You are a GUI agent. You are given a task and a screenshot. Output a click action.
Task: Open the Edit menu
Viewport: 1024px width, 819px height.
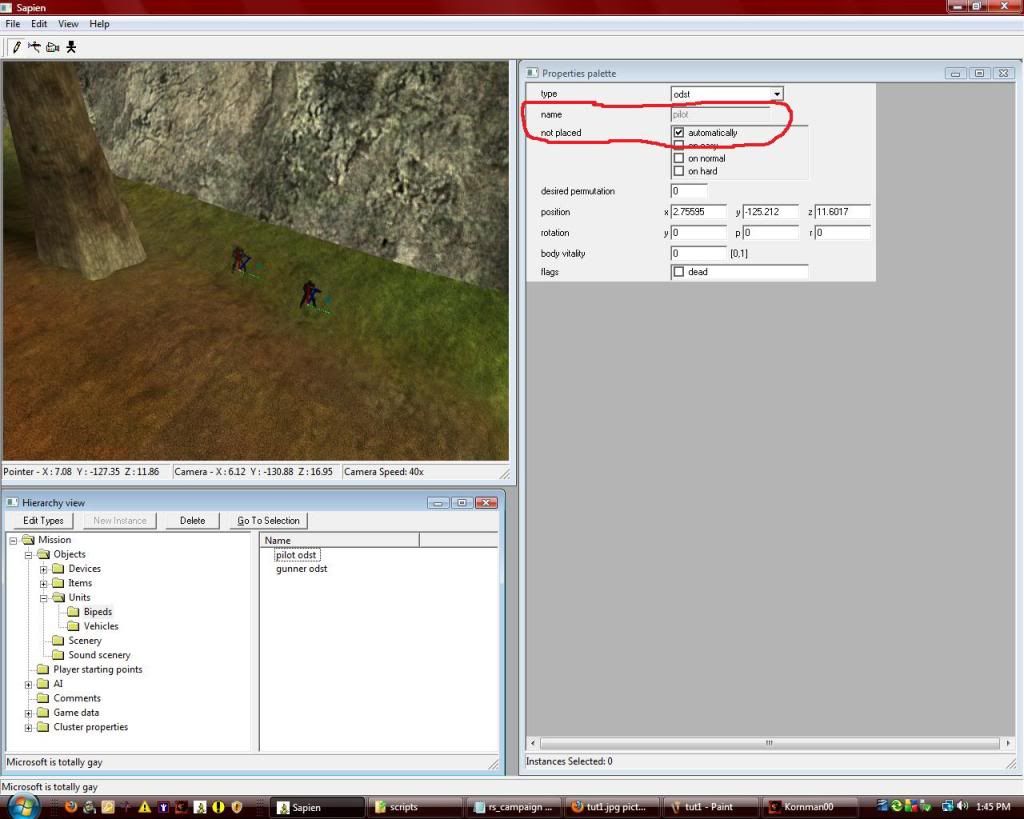tap(39, 24)
